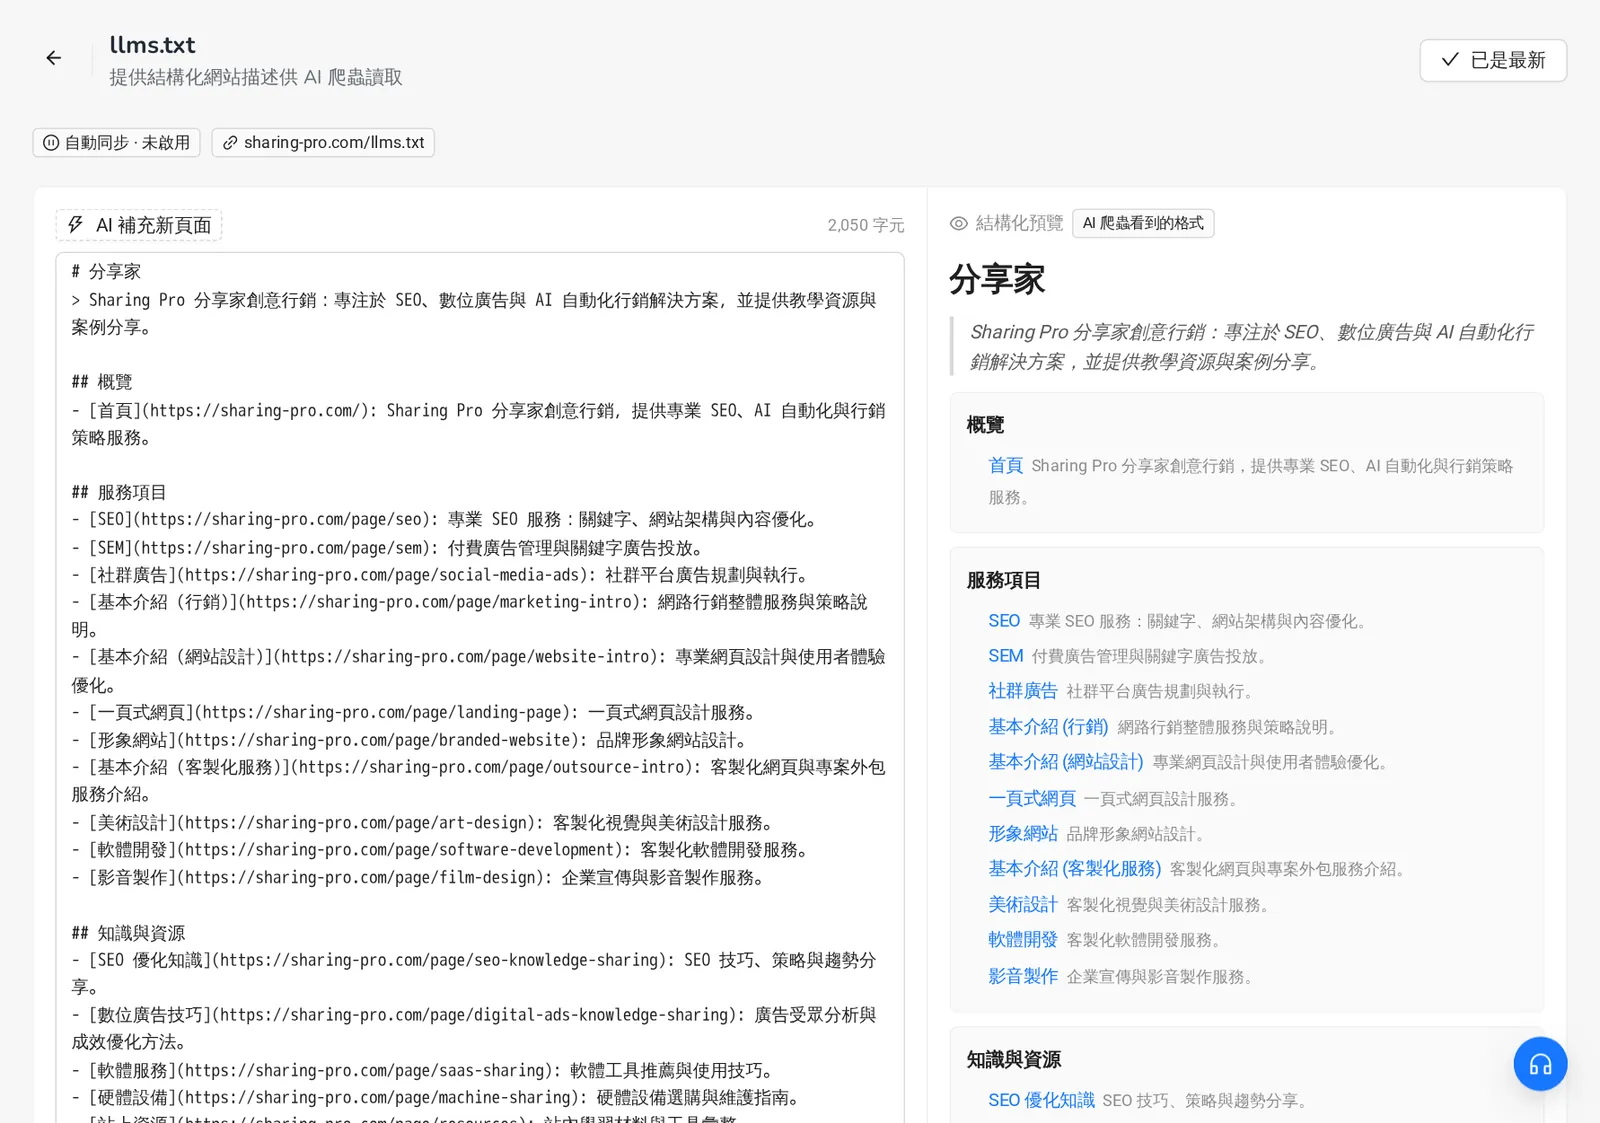1600x1123 pixels.
Task: Click the pause icon in the sync chip
Action: click(x=51, y=143)
